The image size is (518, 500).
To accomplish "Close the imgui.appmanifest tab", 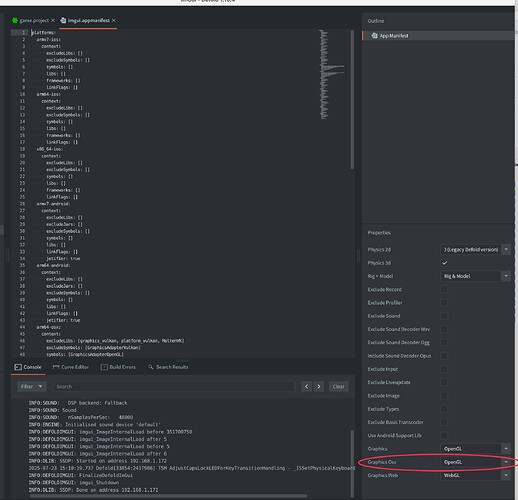I will tap(114, 21).
